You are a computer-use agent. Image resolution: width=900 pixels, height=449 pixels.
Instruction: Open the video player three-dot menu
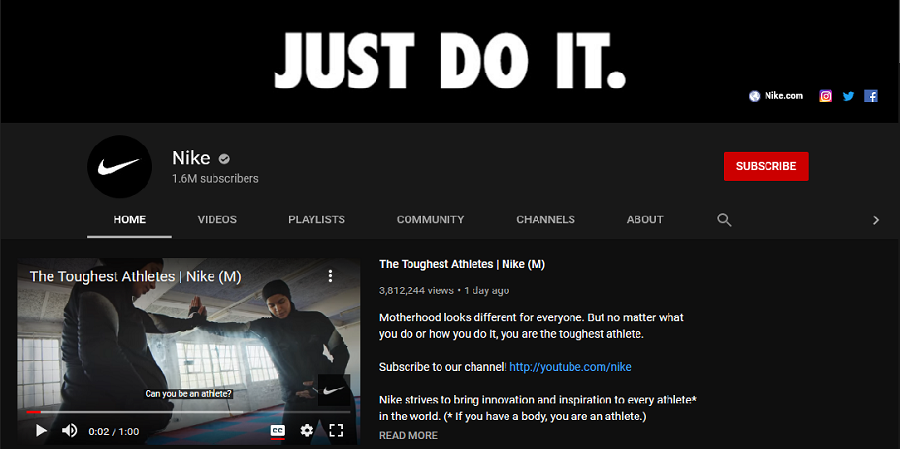(330, 276)
